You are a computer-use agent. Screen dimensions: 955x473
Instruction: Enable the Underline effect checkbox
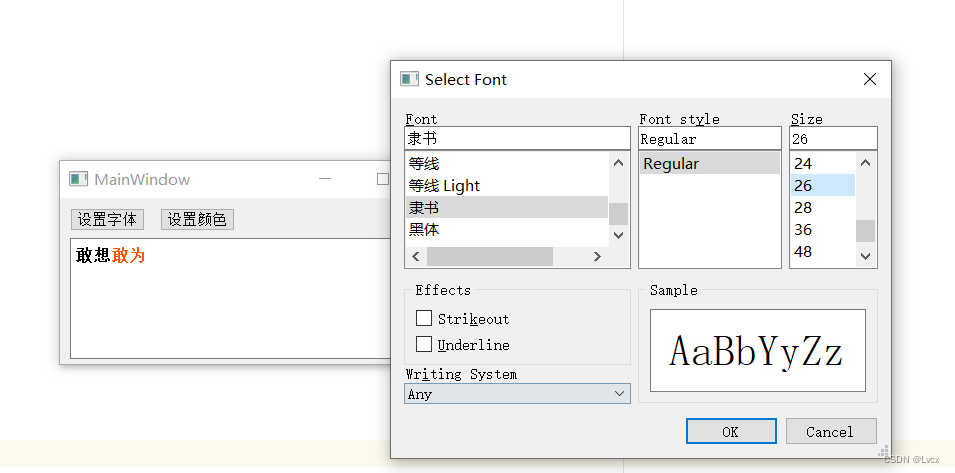click(424, 345)
